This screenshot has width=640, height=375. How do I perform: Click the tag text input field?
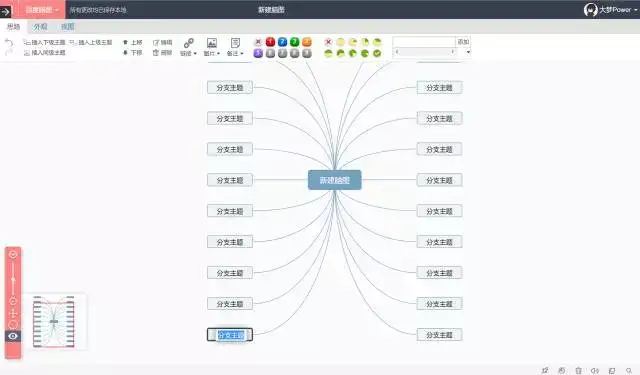click(424, 42)
